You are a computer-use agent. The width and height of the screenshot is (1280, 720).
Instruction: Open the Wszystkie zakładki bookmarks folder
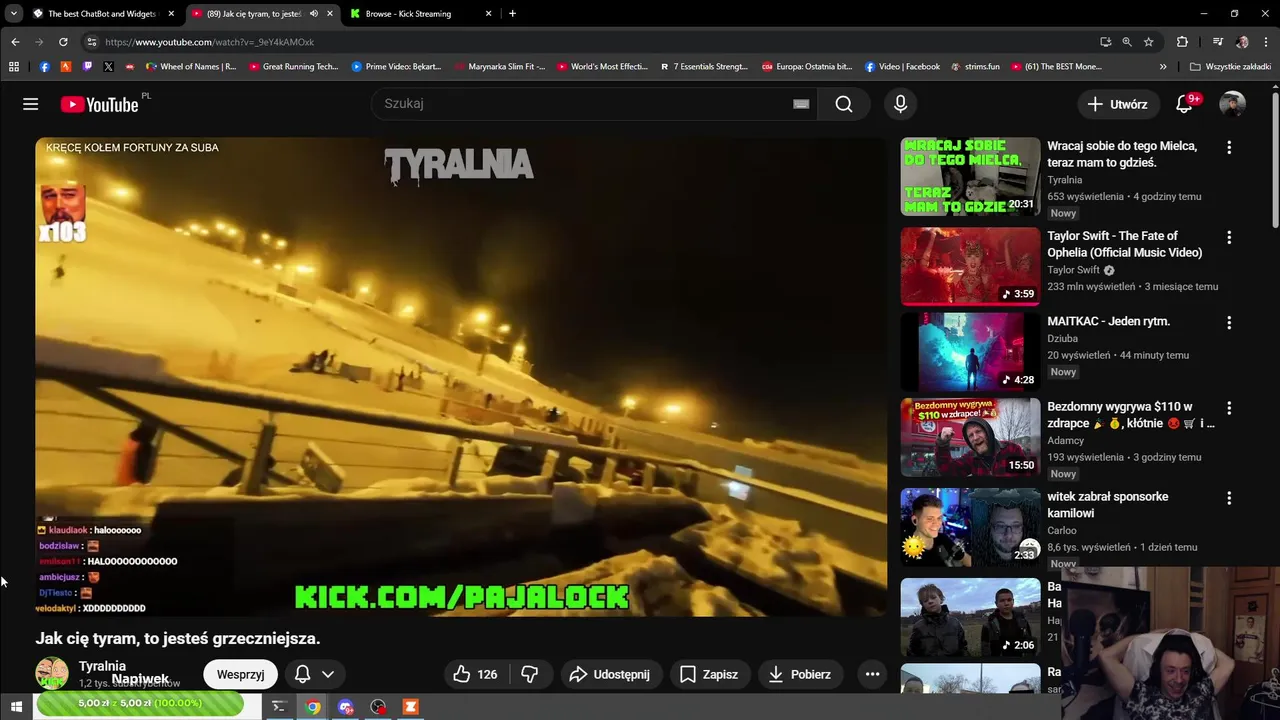click(1231, 67)
